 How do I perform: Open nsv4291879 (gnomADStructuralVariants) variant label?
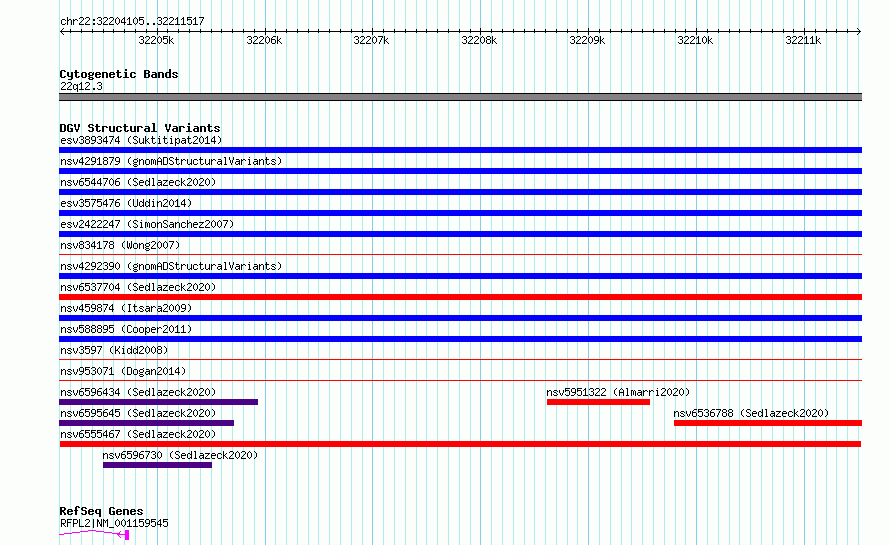[x=171, y=161]
